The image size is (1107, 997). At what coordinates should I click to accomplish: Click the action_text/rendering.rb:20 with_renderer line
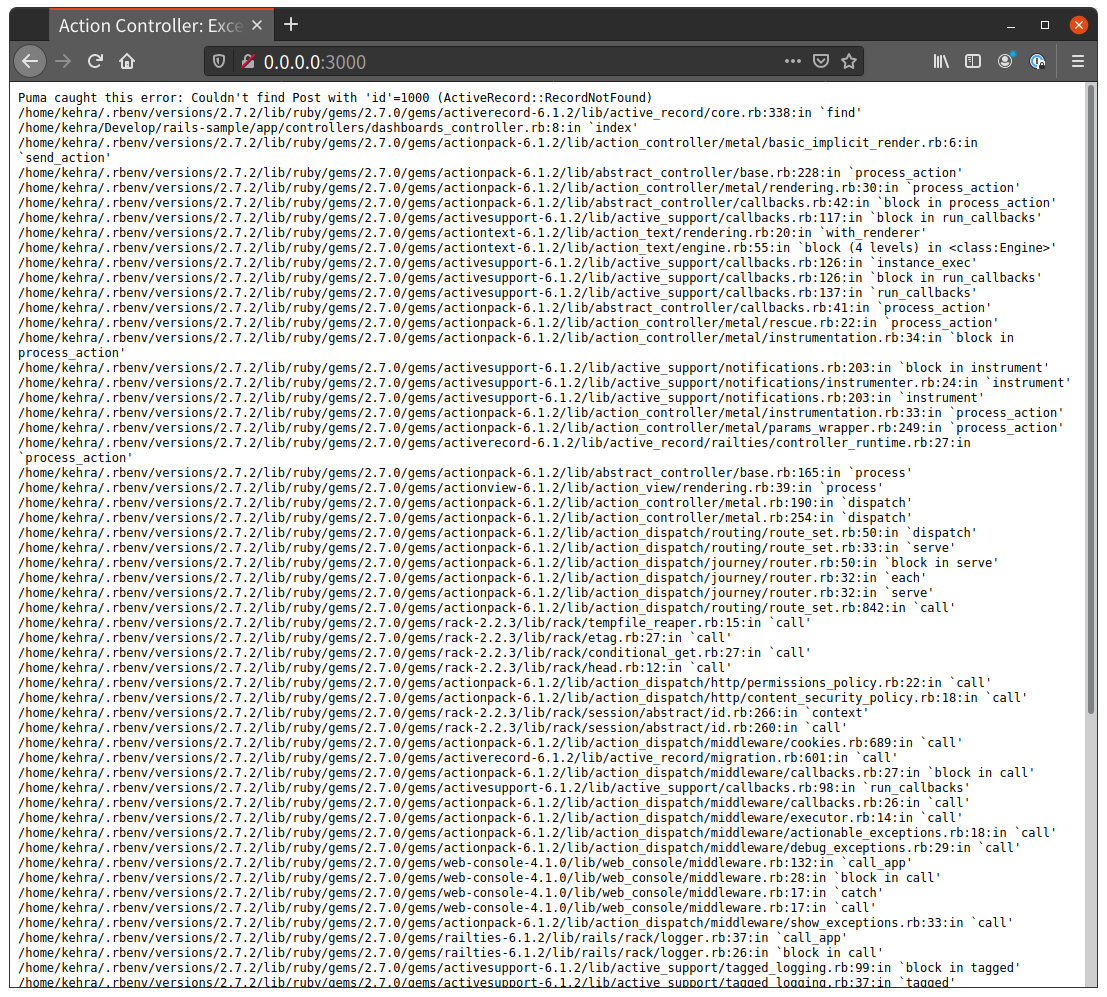(472, 233)
